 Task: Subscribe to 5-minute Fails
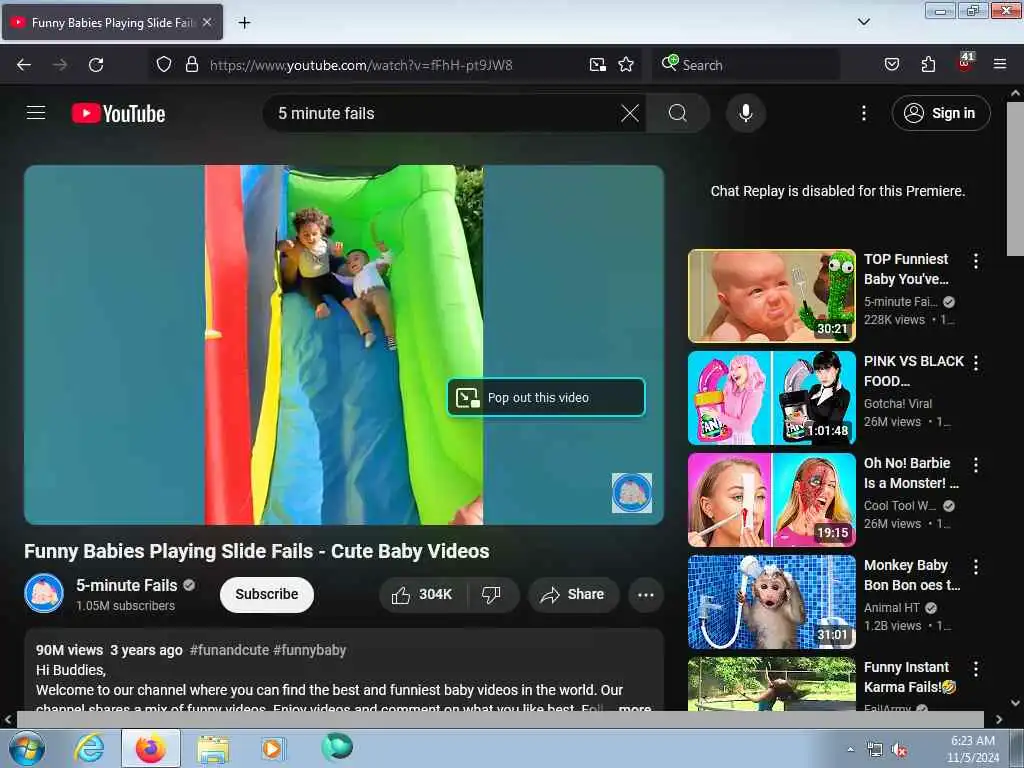266,594
